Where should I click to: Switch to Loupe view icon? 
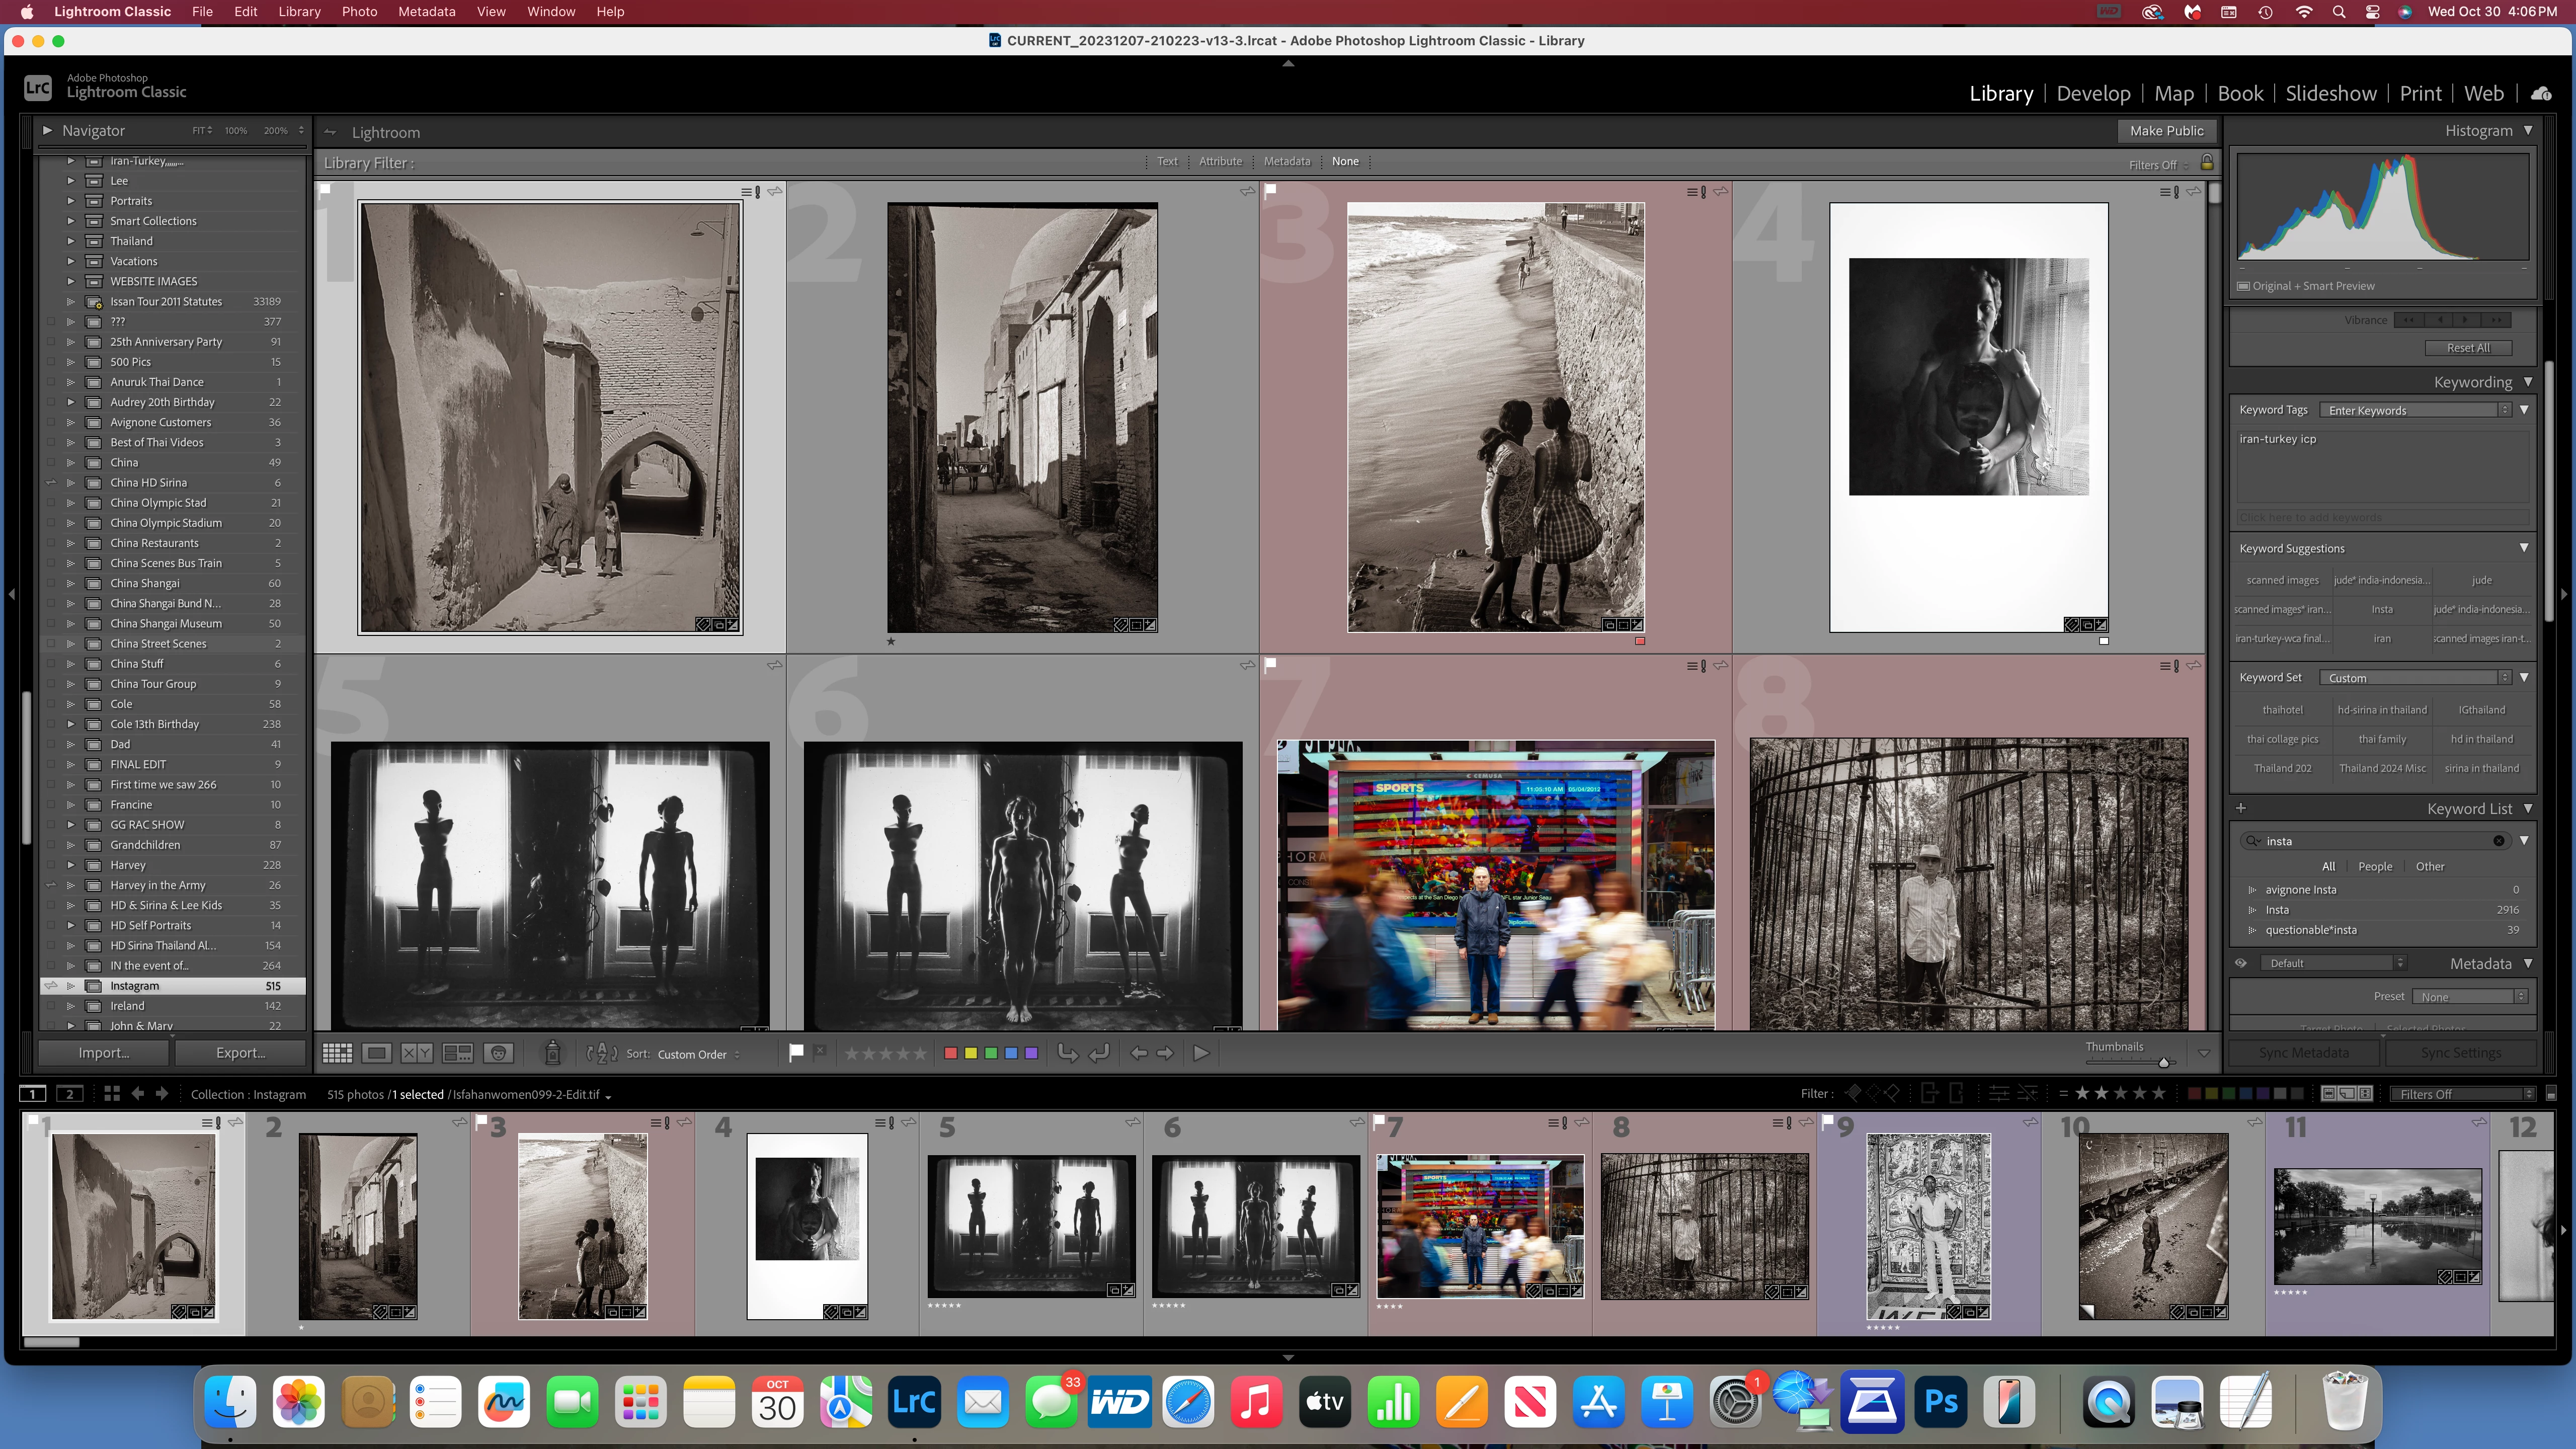pos(377,1053)
